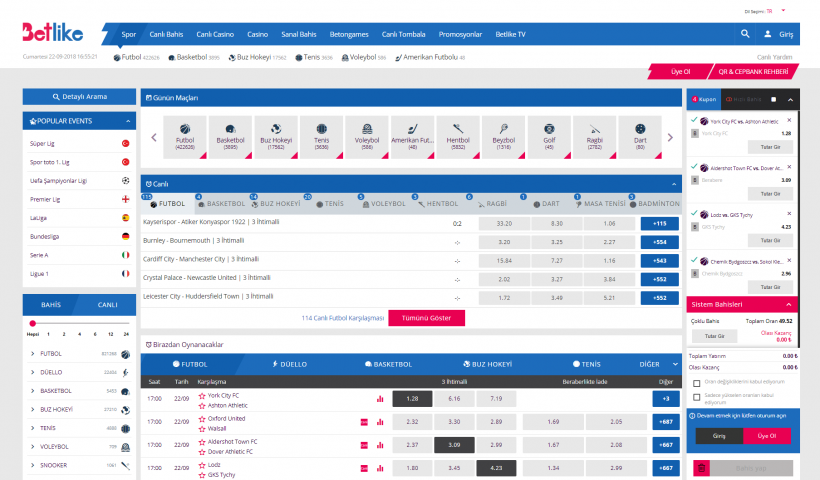820x480 pixels.
Task: Clear coupon with trash icon
Action: tap(701, 468)
